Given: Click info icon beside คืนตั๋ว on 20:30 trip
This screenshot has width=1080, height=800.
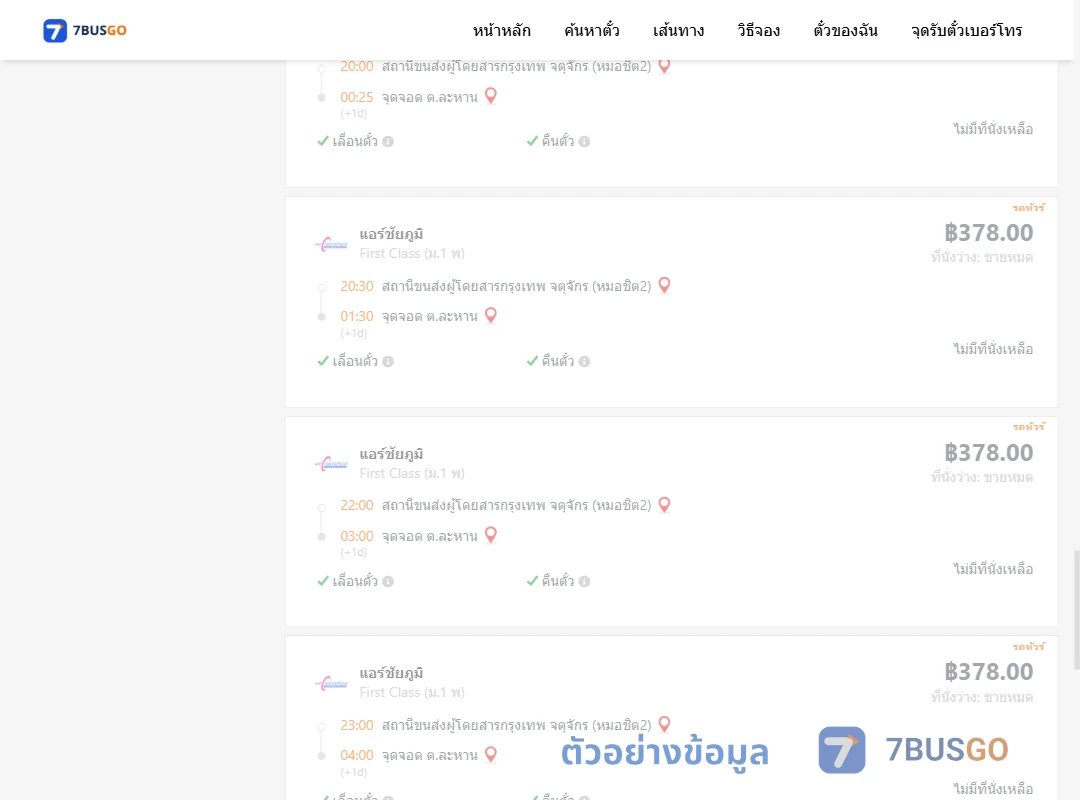Looking at the screenshot, I should (584, 361).
